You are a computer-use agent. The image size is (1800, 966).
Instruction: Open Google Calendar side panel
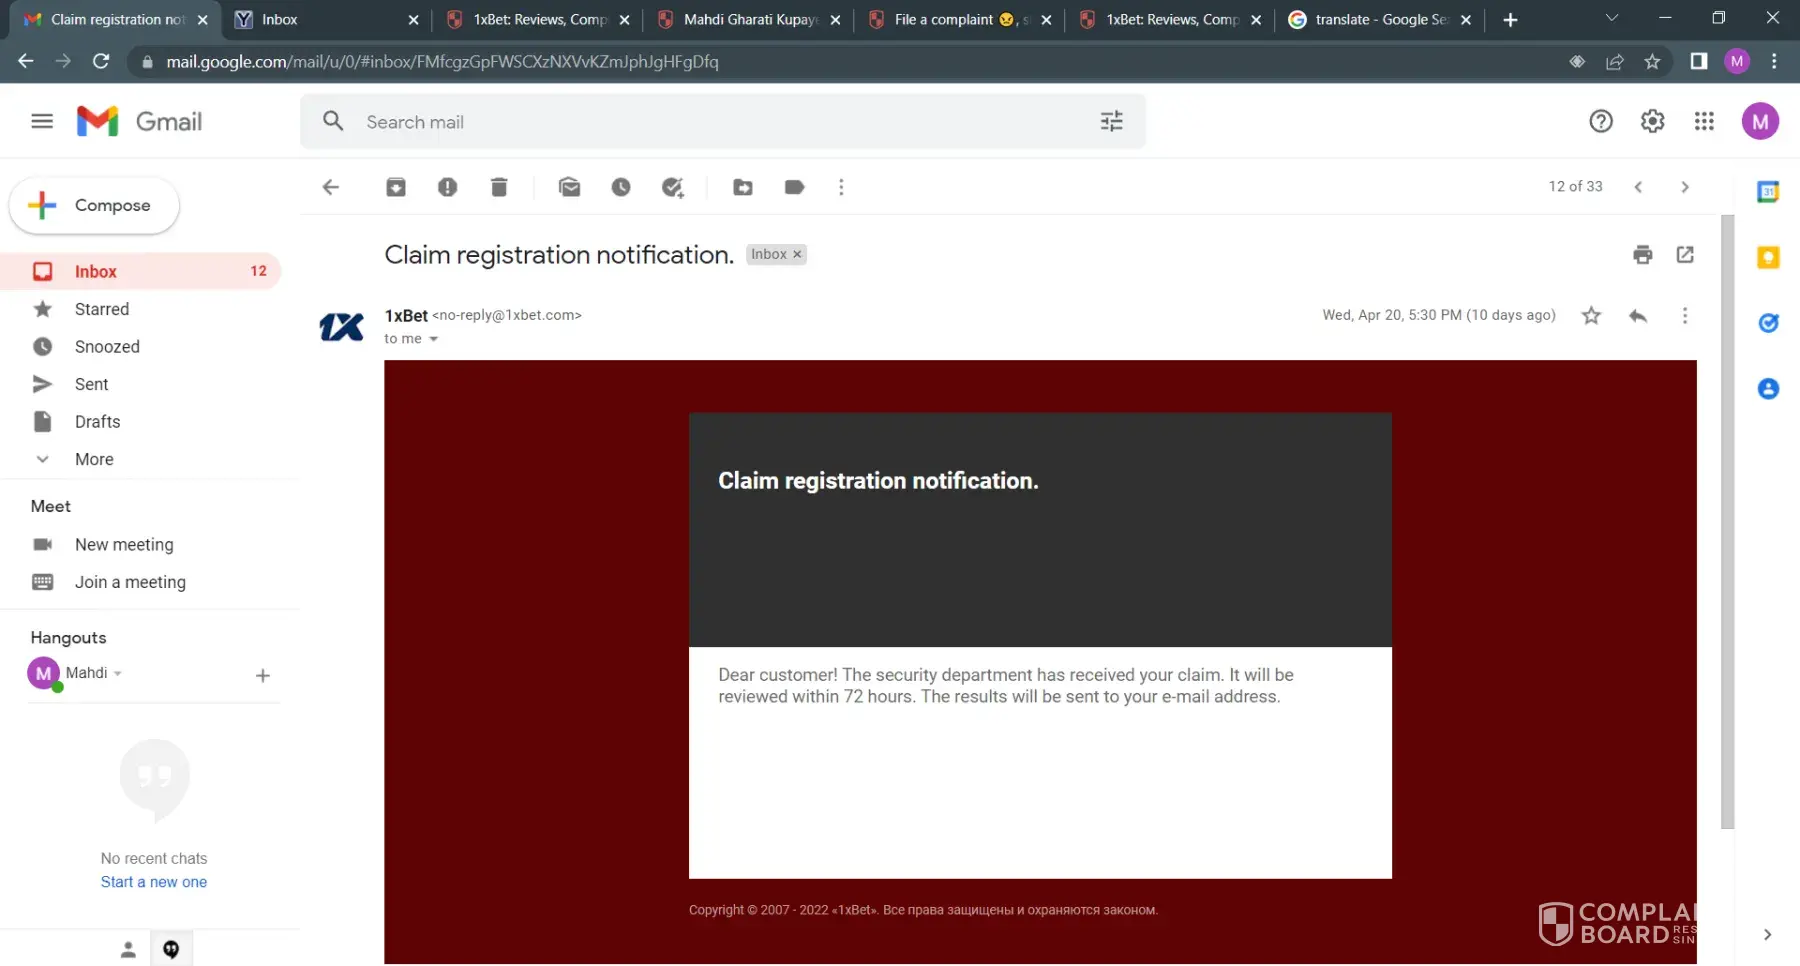coord(1768,192)
